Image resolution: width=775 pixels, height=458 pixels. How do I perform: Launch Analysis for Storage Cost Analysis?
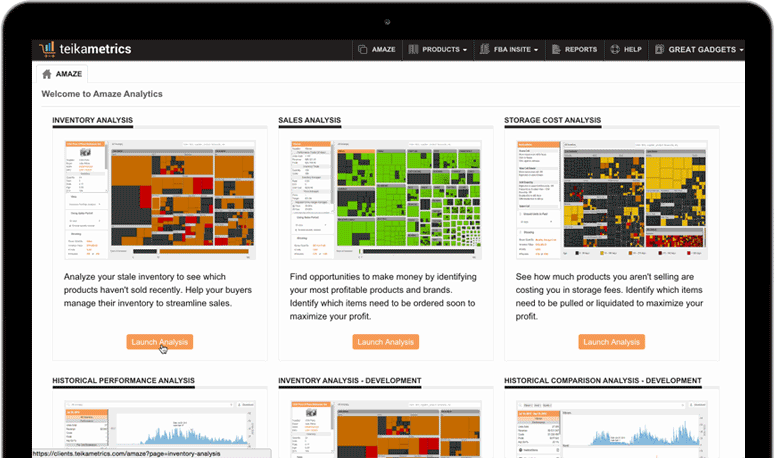coord(611,342)
